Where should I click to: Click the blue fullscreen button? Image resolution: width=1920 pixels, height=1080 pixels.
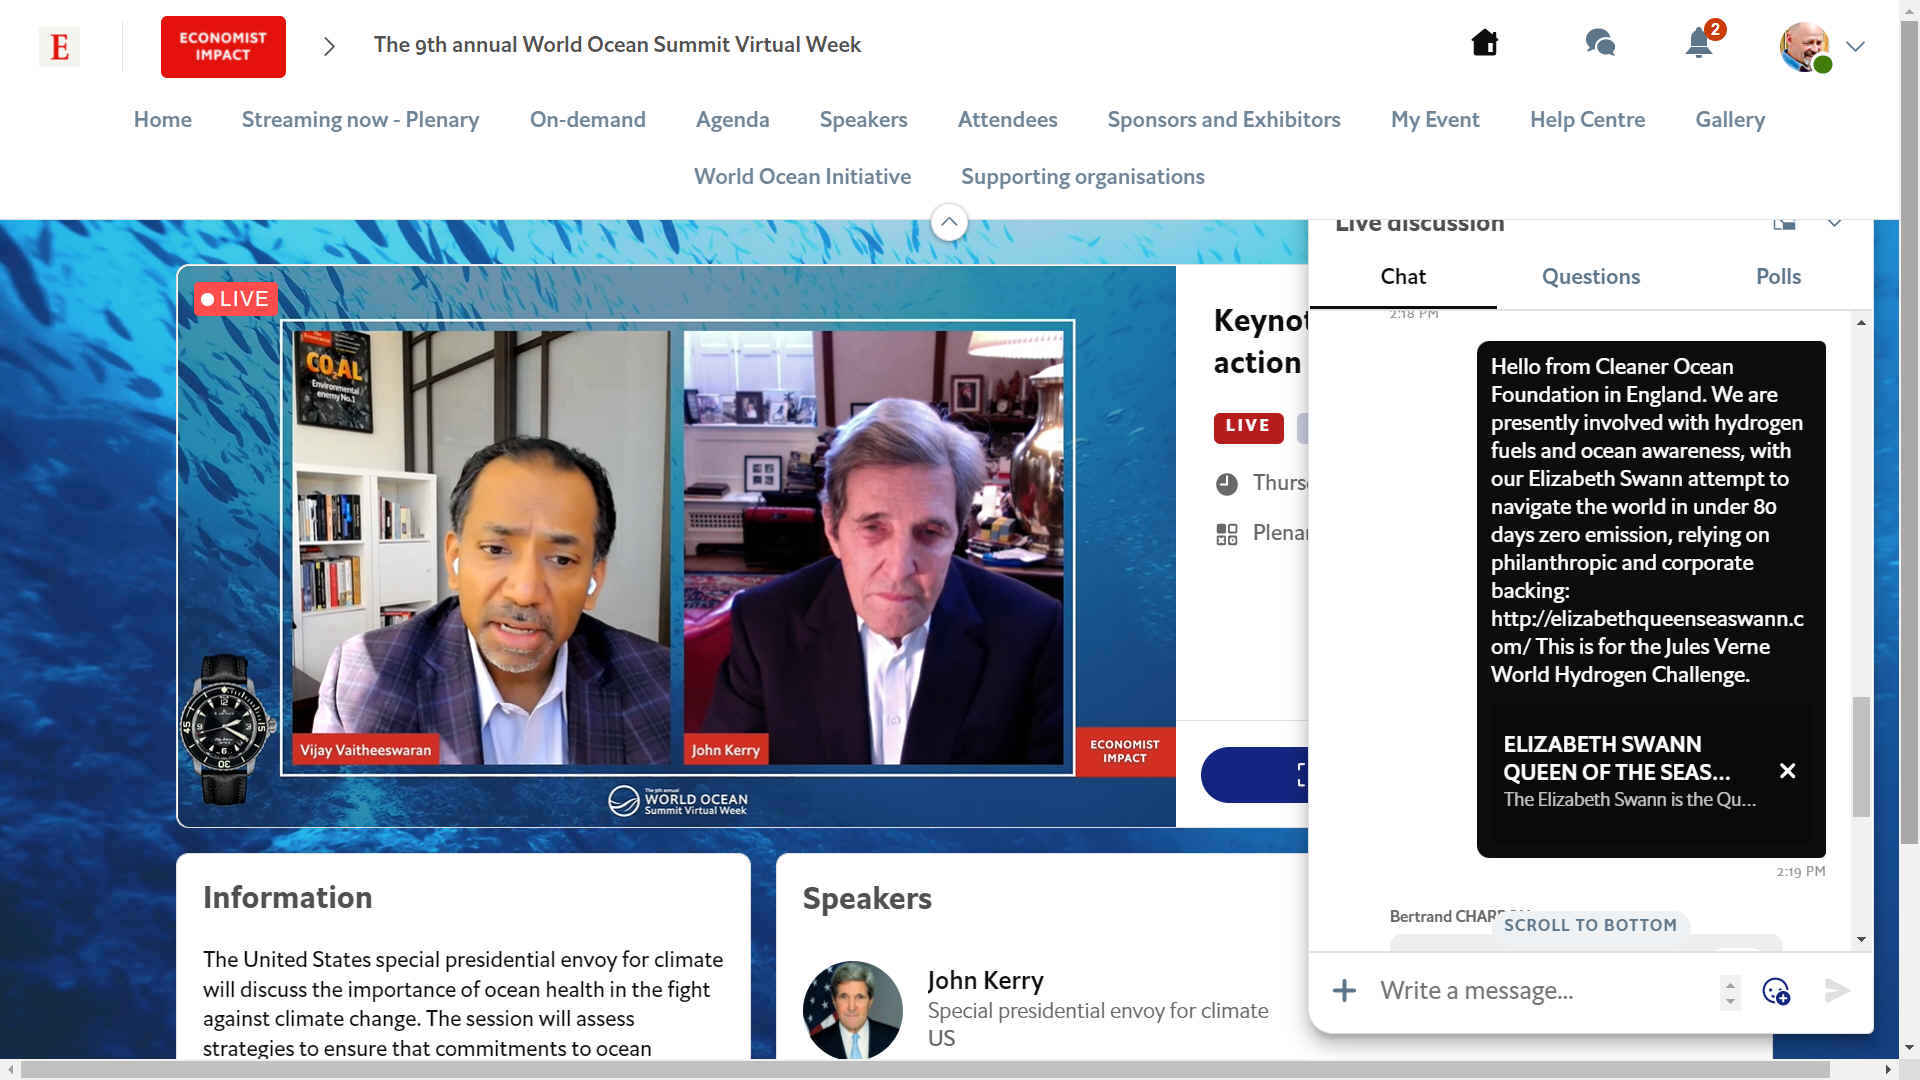[x=1255, y=775]
